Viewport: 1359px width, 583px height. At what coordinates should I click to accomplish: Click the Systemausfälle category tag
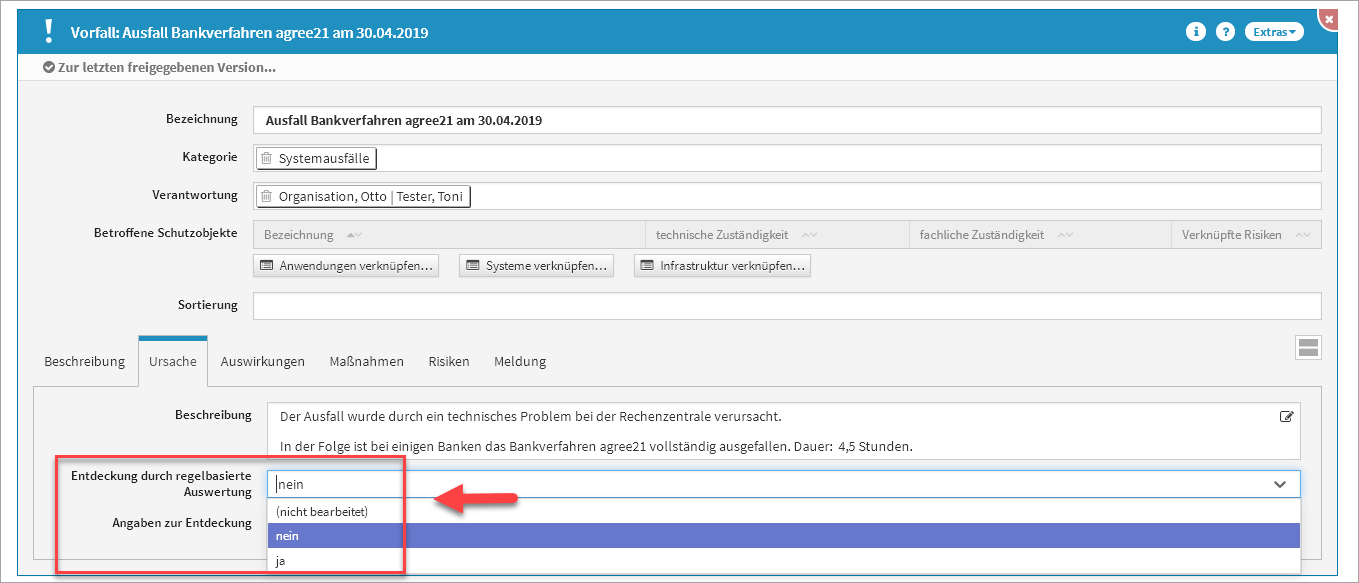point(317,158)
